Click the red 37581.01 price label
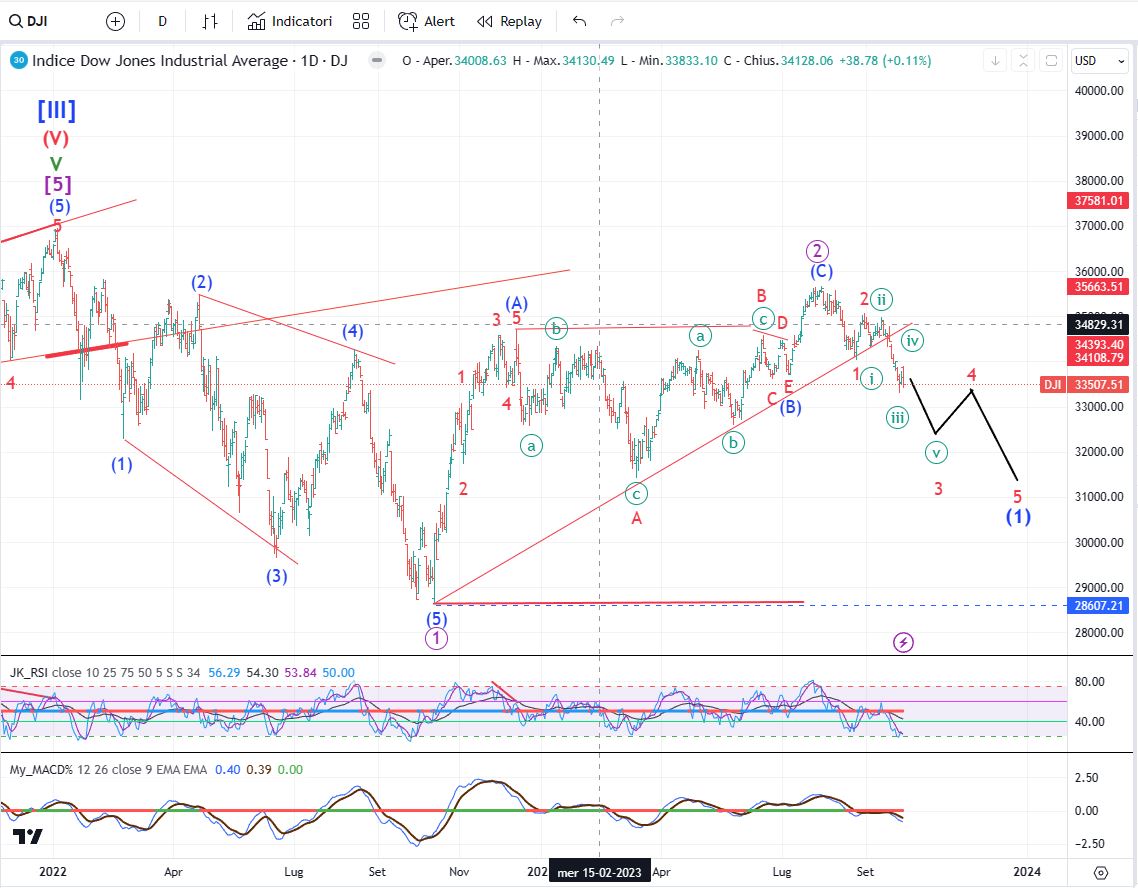This screenshot has height=888, width=1138. pyautogui.click(x=1097, y=200)
